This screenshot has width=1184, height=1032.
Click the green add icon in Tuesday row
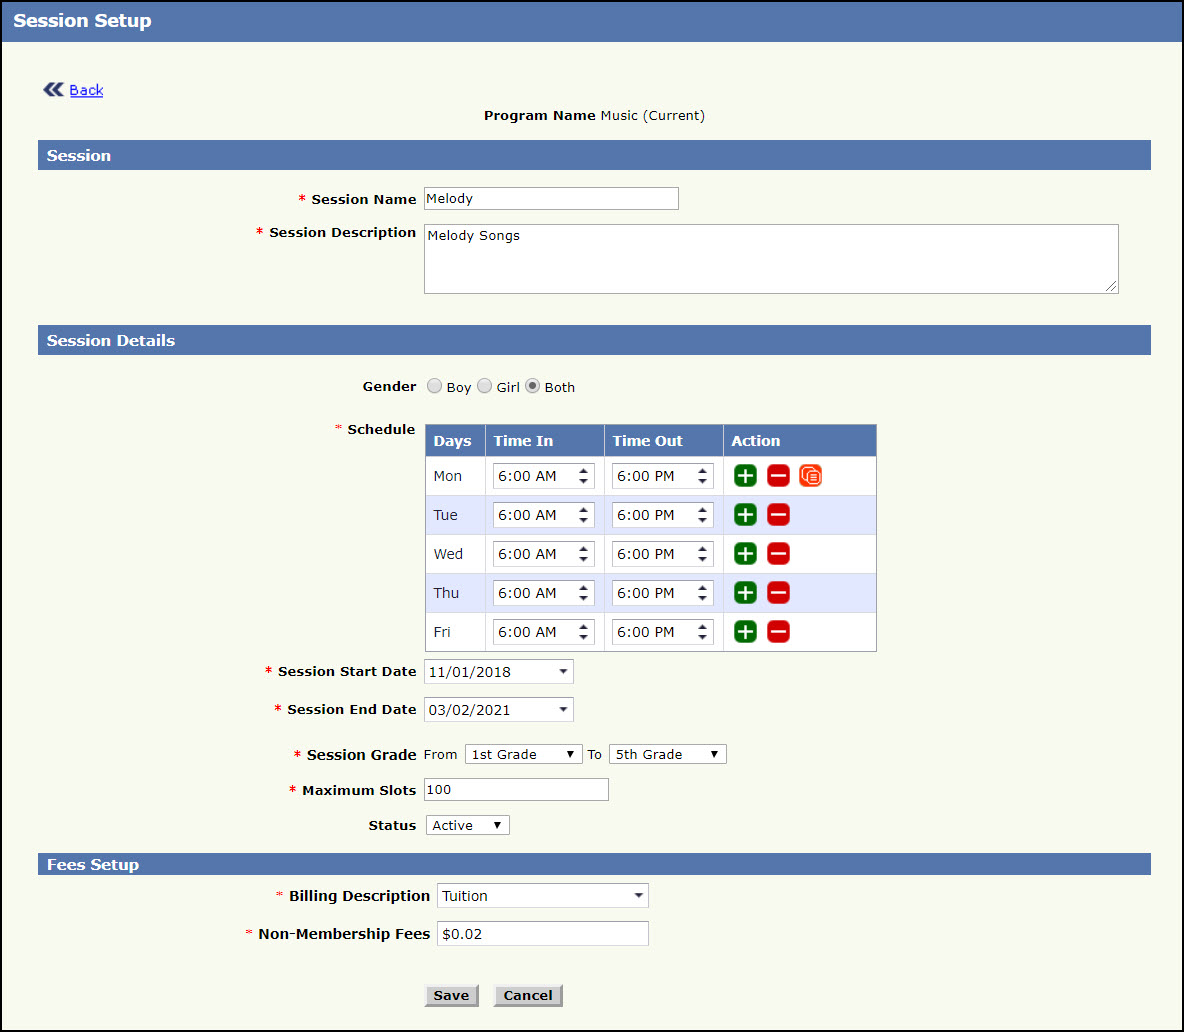[x=745, y=515]
